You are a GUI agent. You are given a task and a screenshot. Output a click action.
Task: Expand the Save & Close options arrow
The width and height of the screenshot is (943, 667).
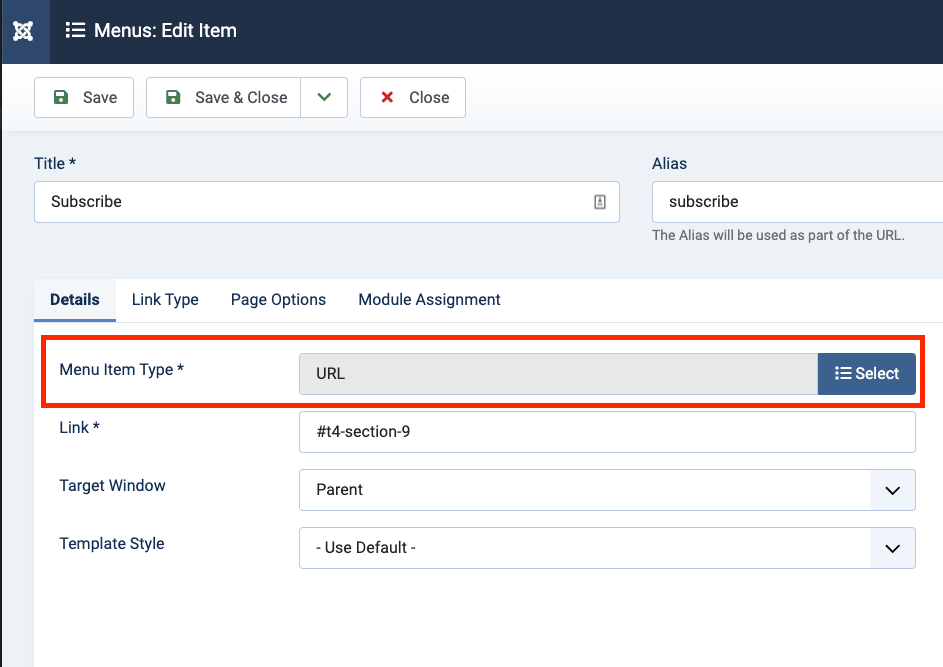pos(324,98)
